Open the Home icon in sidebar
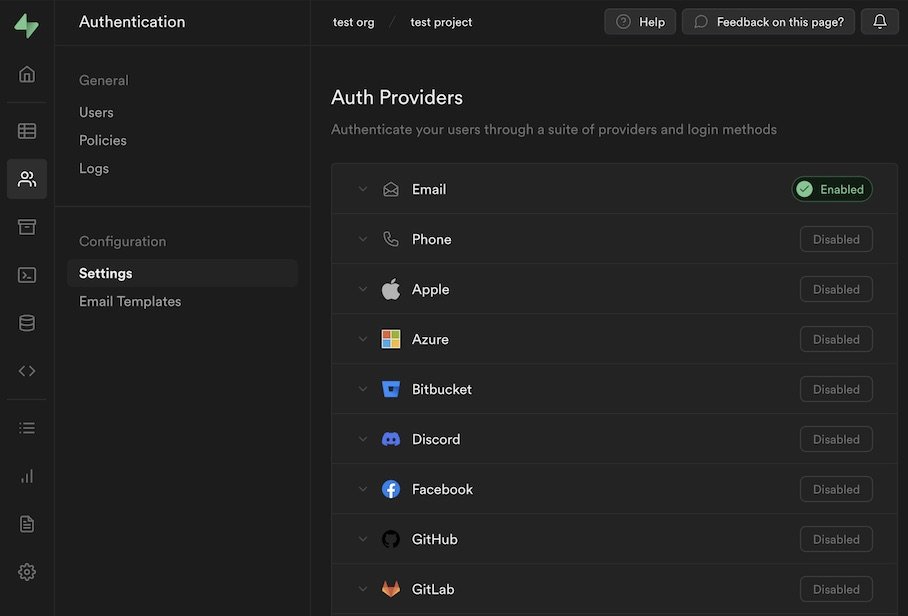Viewport: 908px width, 616px height. coord(27,74)
